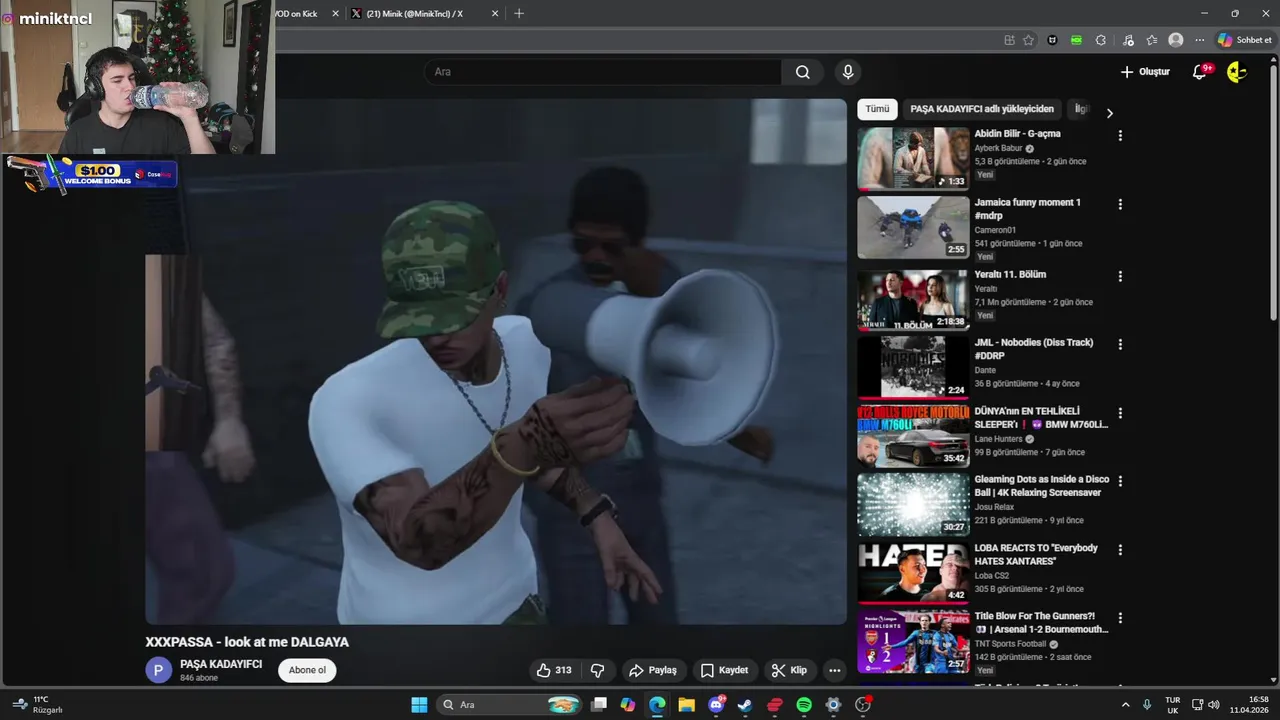
Task: Open Abidin Bilir - G-açma thumbnail
Action: pyautogui.click(x=913, y=158)
